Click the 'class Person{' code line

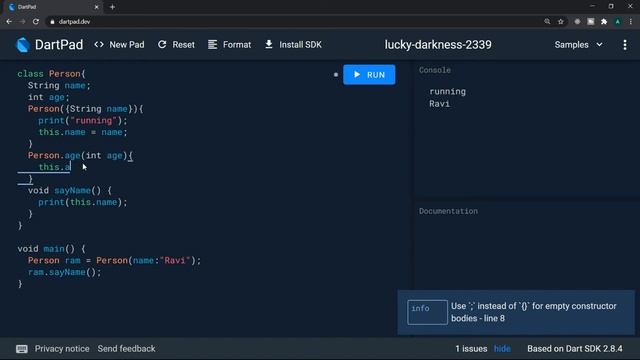point(51,74)
